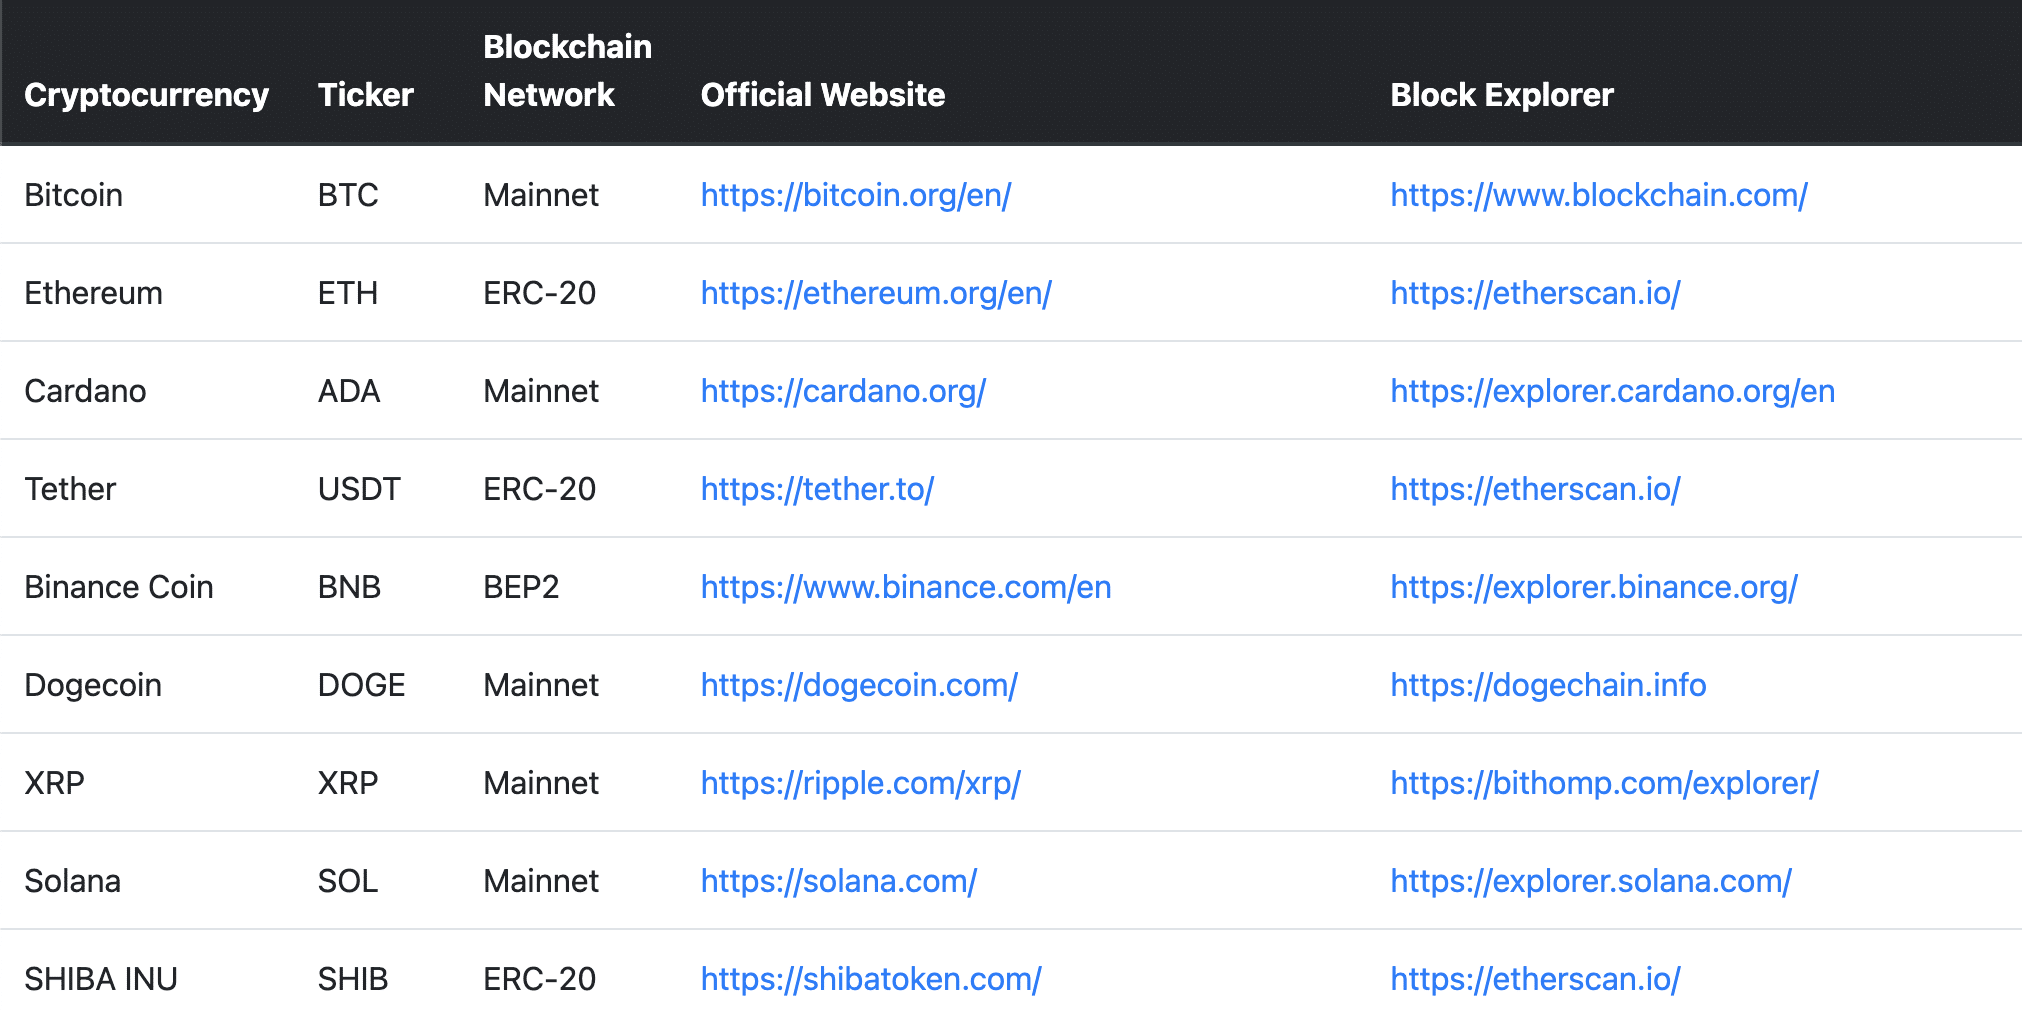Screen dimensions: 2022x1018
Task: Open the etherscan.io link in Ethereum row
Action: pos(1536,293)
